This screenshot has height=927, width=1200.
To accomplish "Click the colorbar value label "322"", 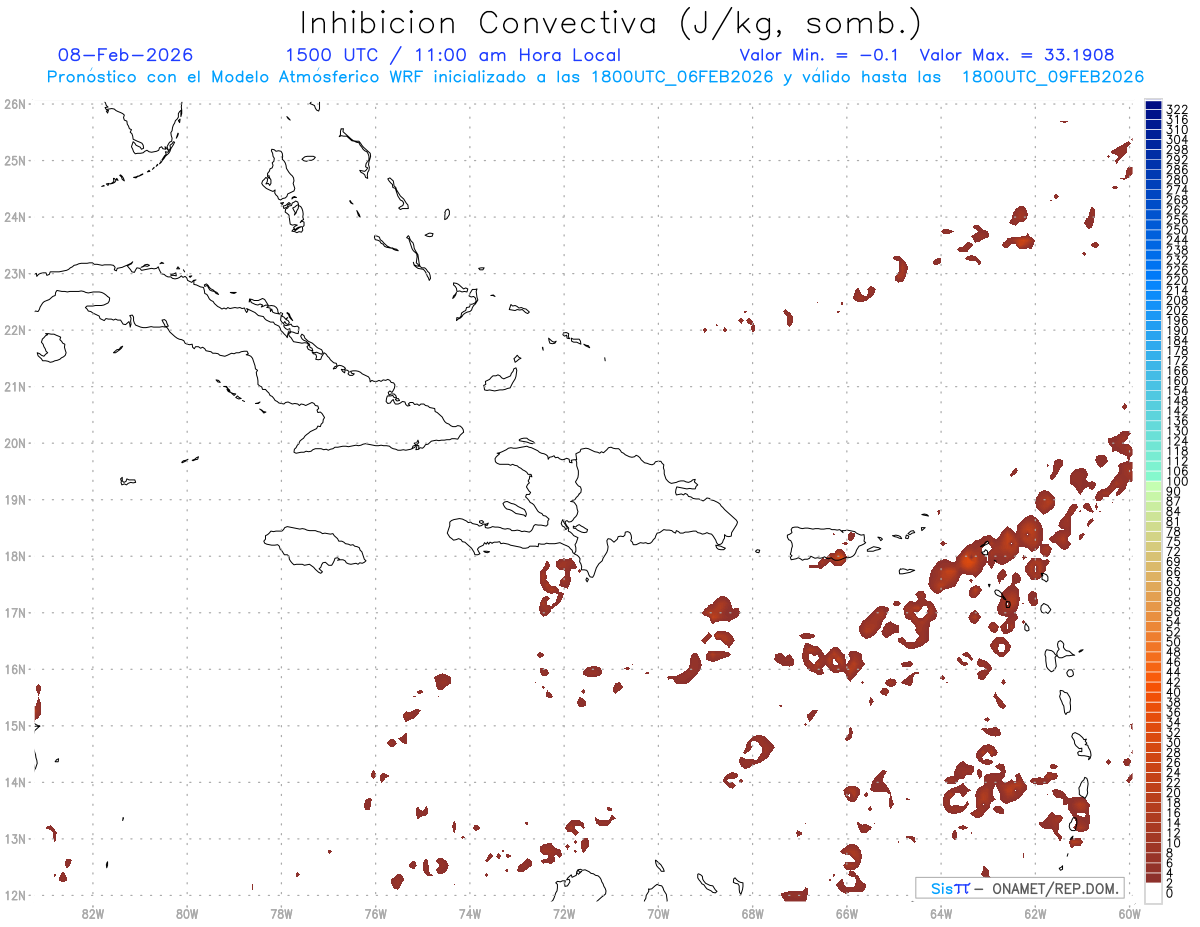I will point(1176,109).
